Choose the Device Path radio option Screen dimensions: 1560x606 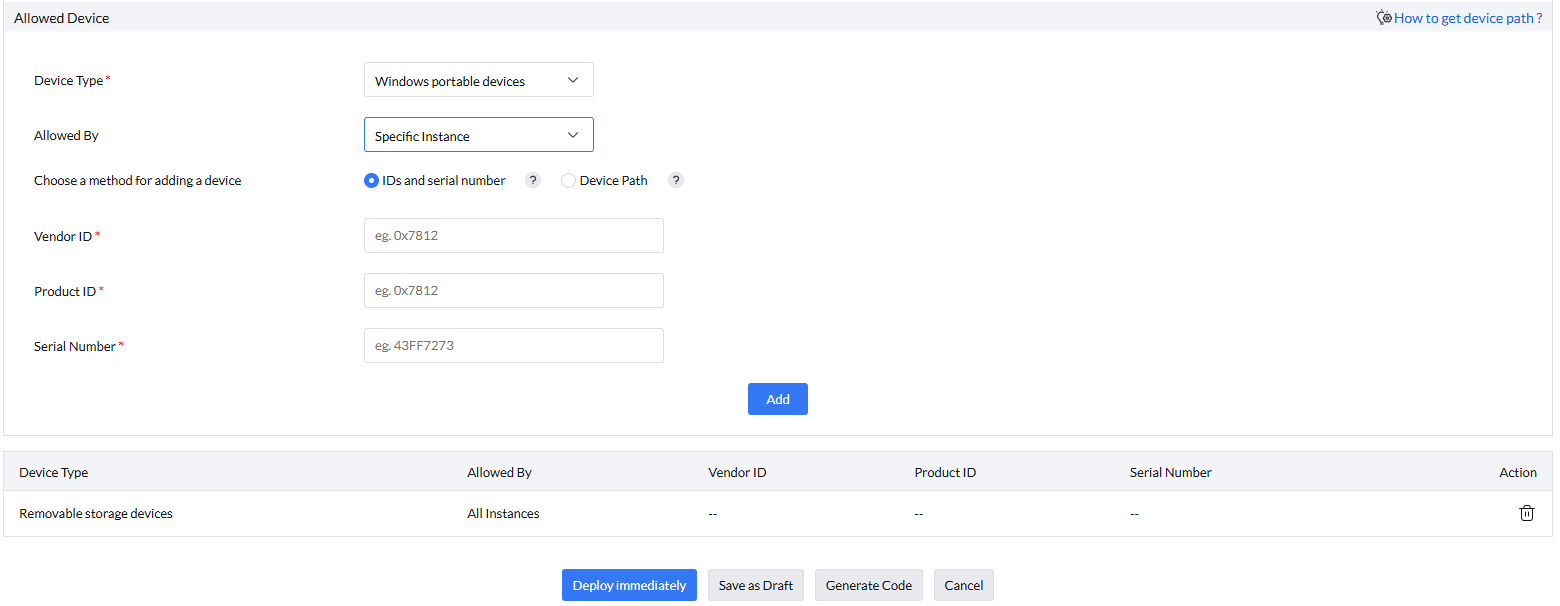[x=569, y=181]
